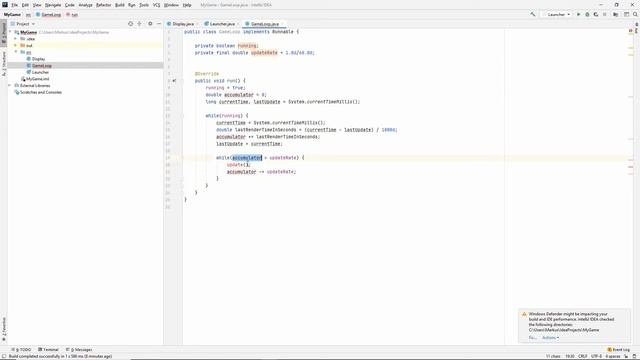640x360 pixels.
Task: Click the 4 spaces indent setting
Action: point(613,356)
